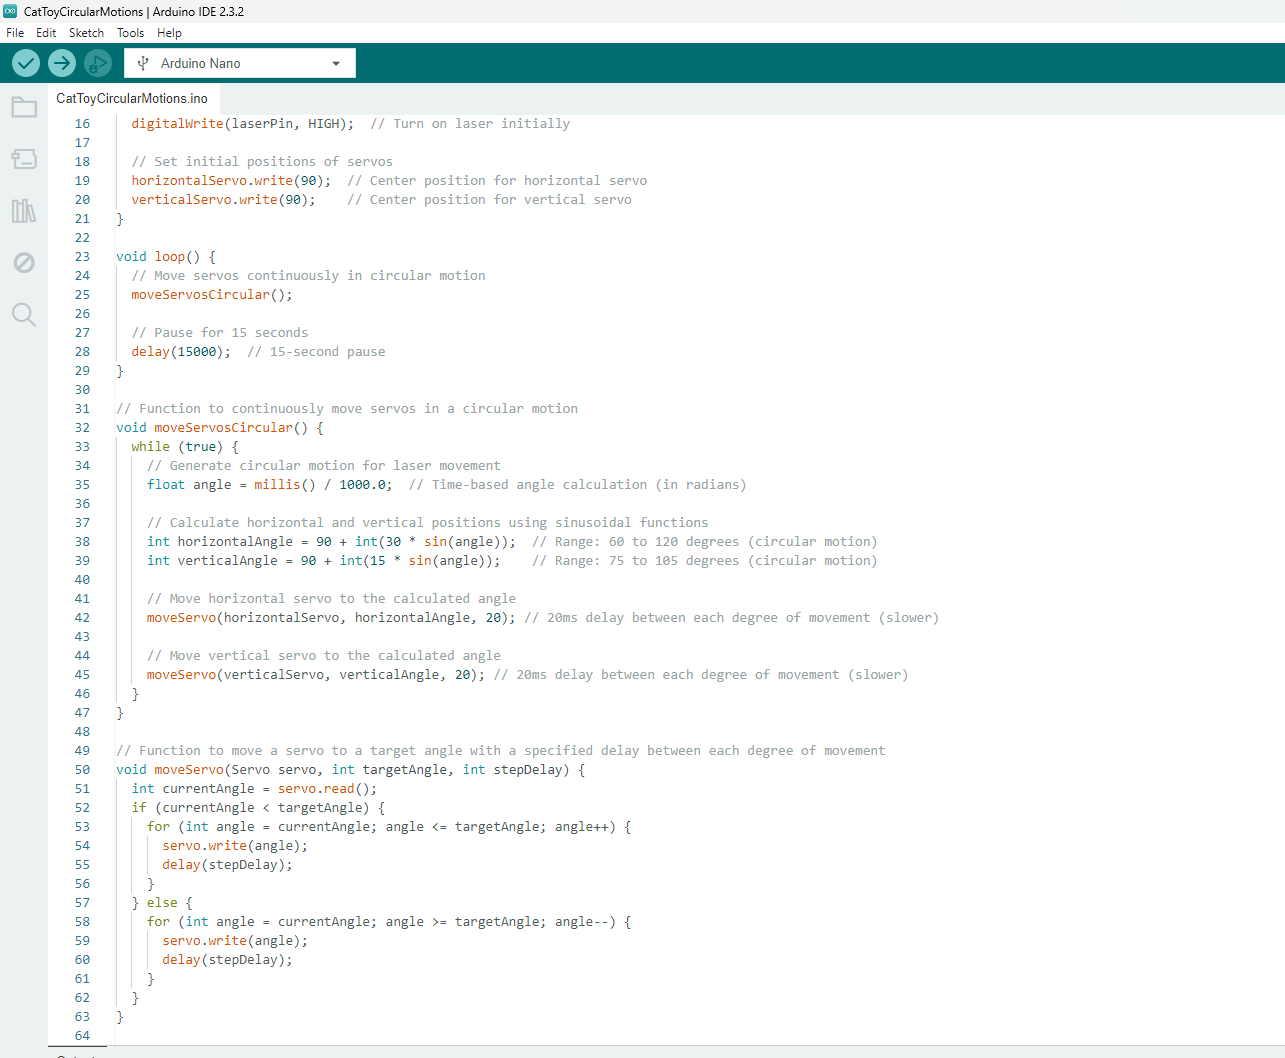Click comment '// Pause for 15 seconds'

pos(220,333)
